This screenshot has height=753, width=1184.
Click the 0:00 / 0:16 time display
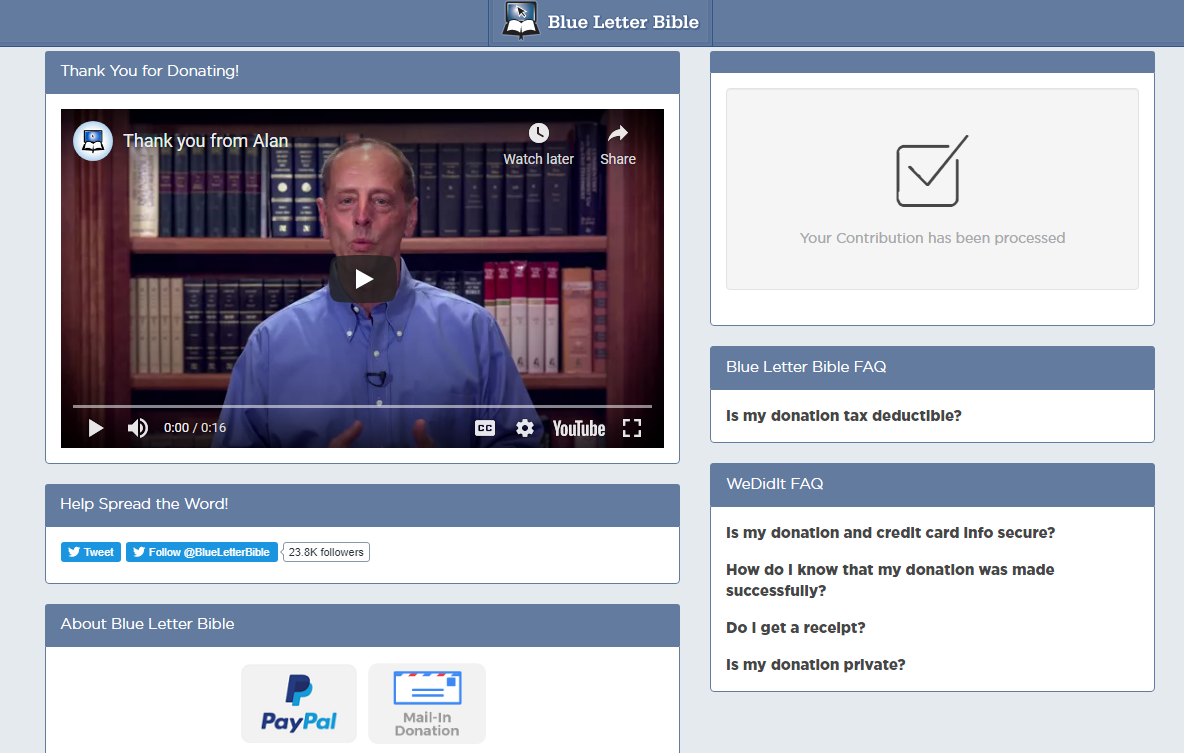click(195, 428)
